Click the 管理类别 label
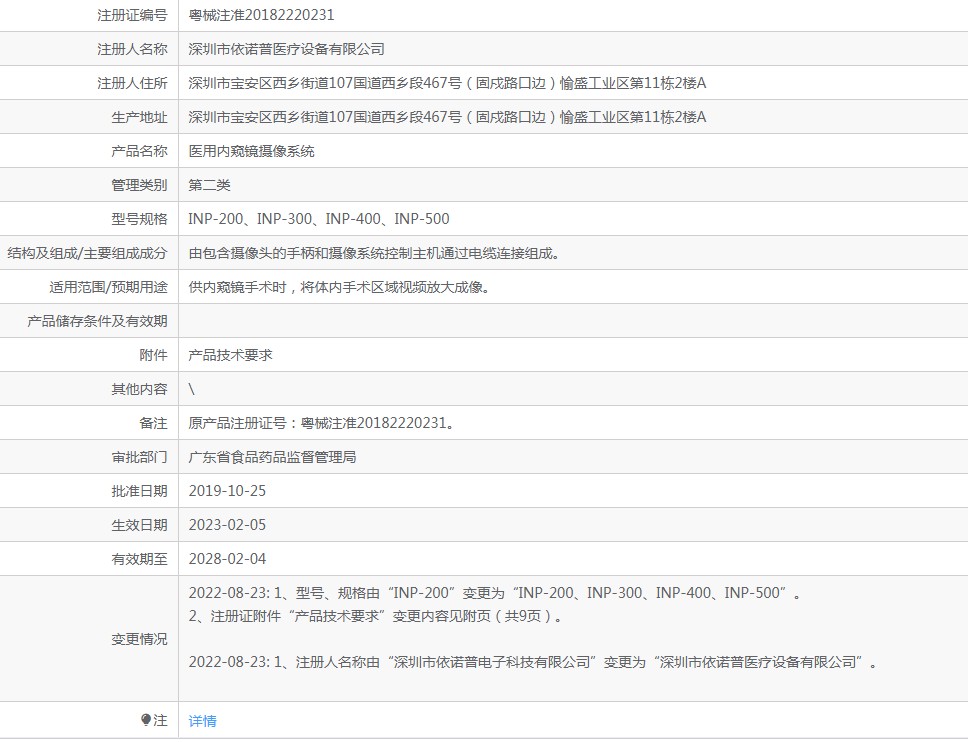Screen dimensions: 968x742 click(x=140, y=185)
